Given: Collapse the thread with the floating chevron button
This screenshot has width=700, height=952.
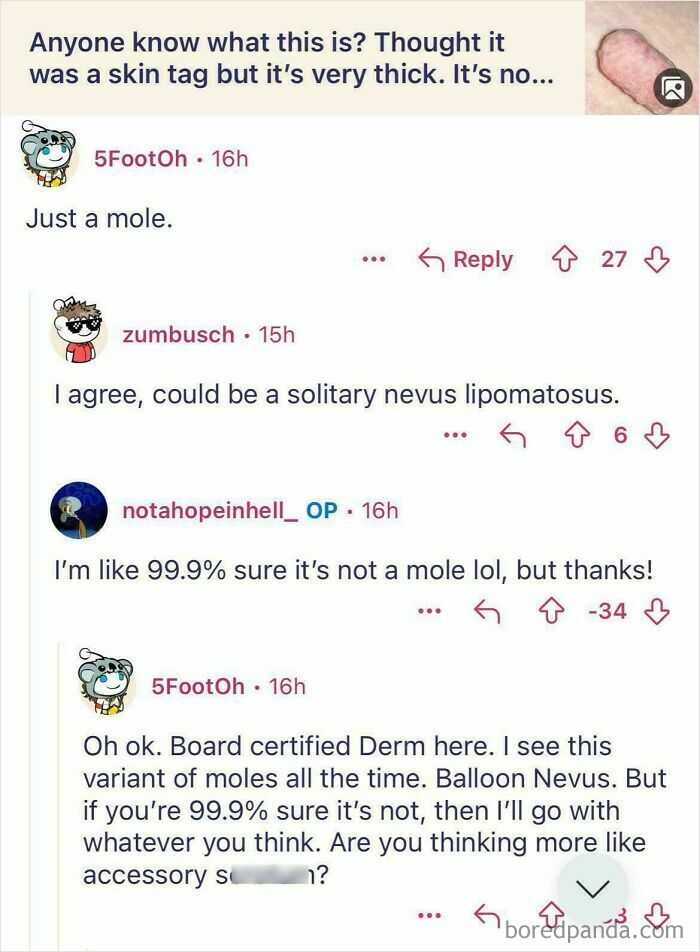Looking at the screenshot, I should click(593, 886).
